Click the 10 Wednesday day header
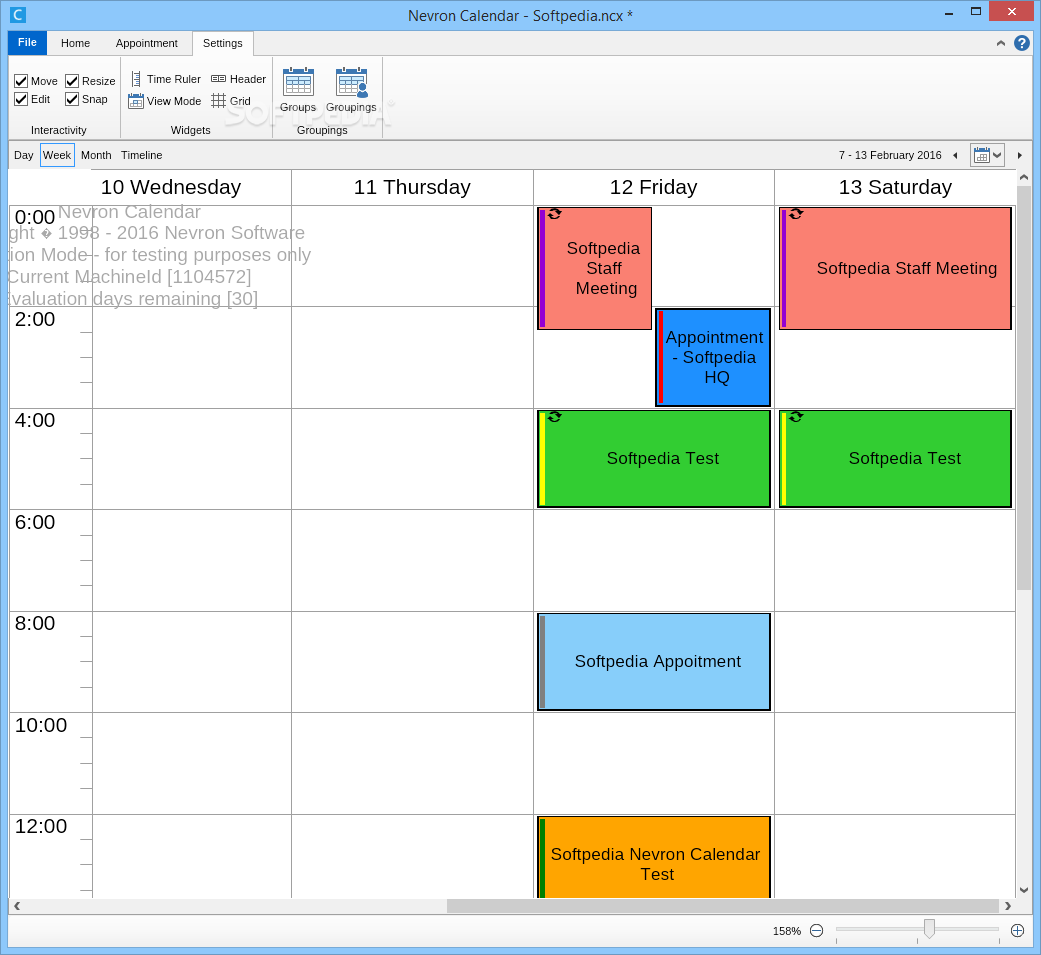The image size is (1041, 955). pos(171,187)
